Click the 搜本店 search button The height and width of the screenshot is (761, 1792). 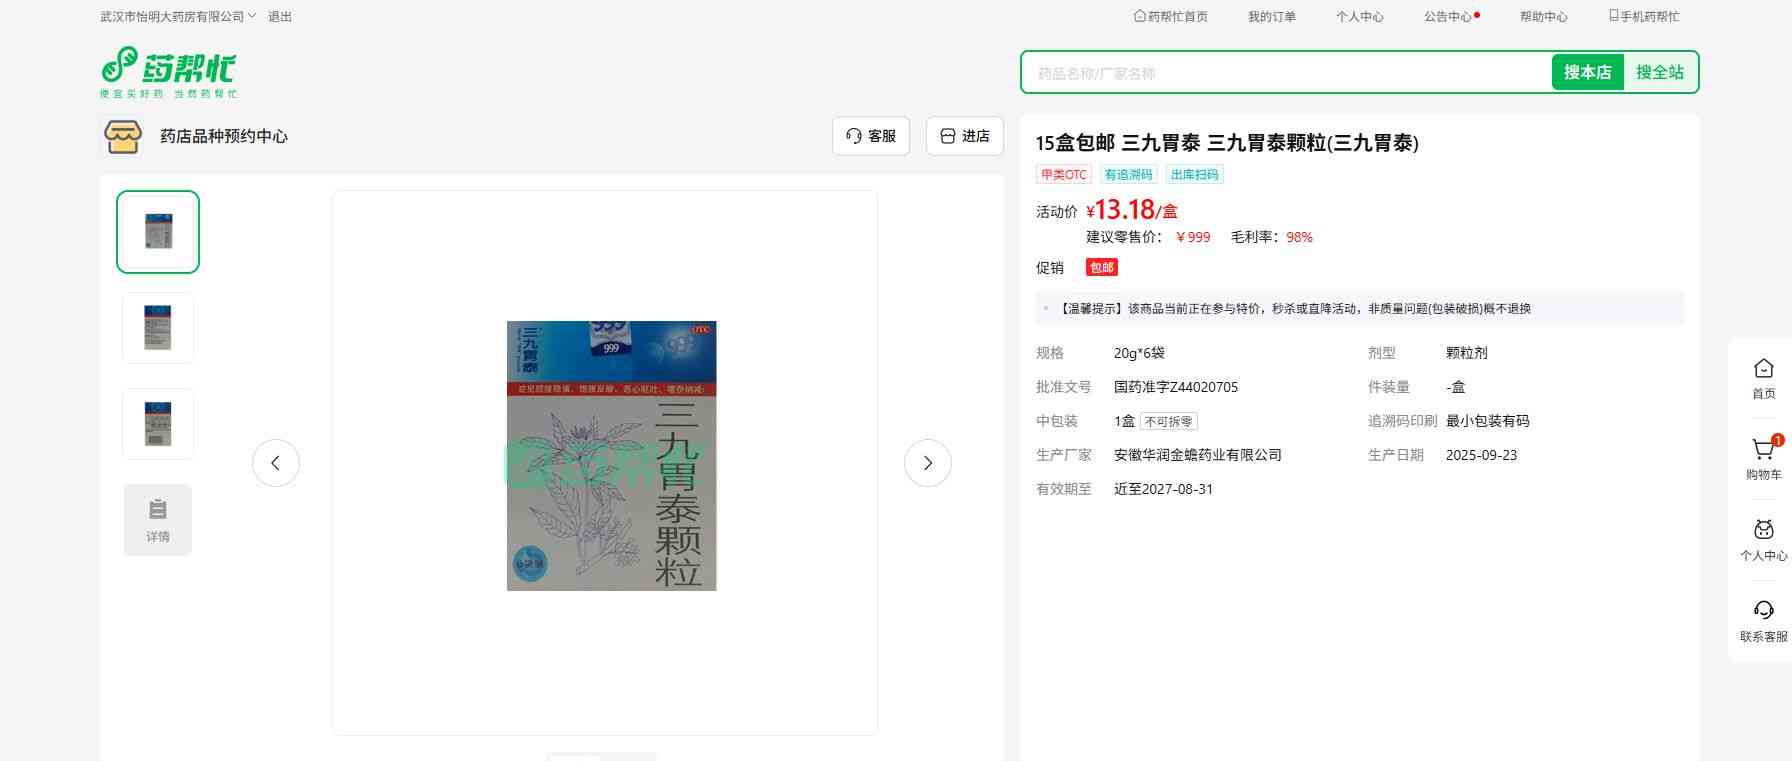tap(1587, 72)
